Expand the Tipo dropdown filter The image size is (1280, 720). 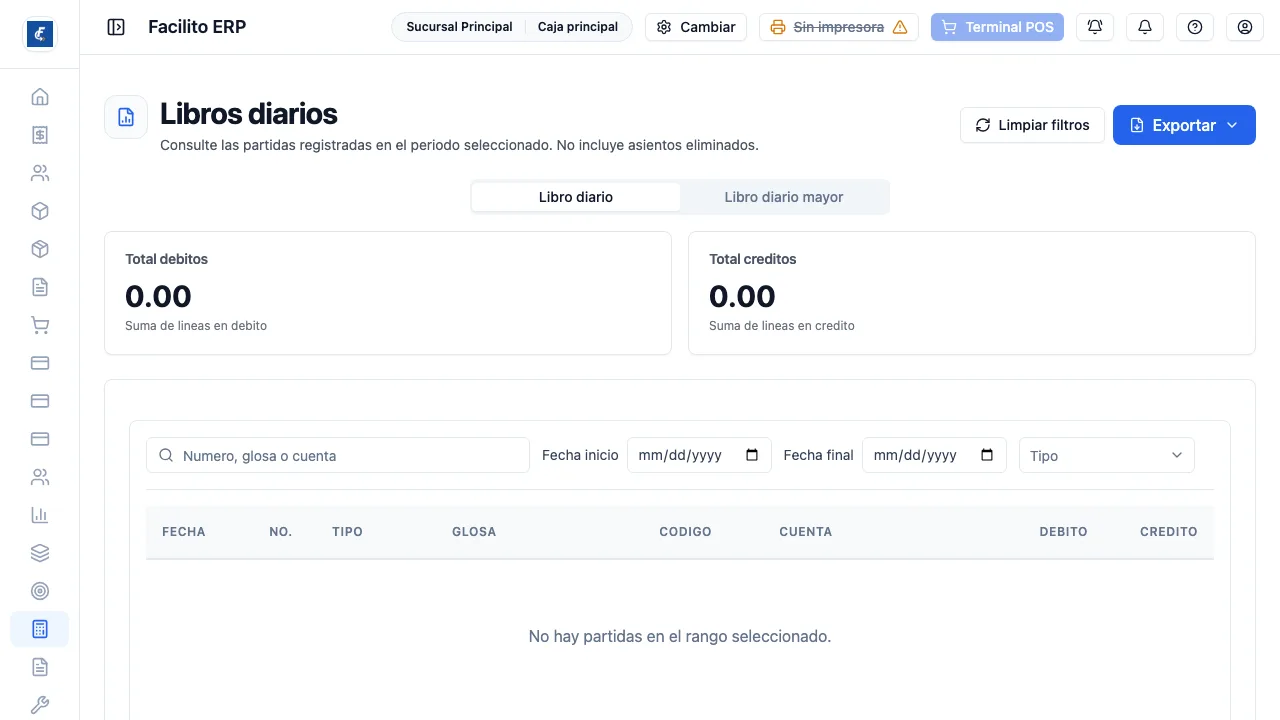(x=1107, y=455)
